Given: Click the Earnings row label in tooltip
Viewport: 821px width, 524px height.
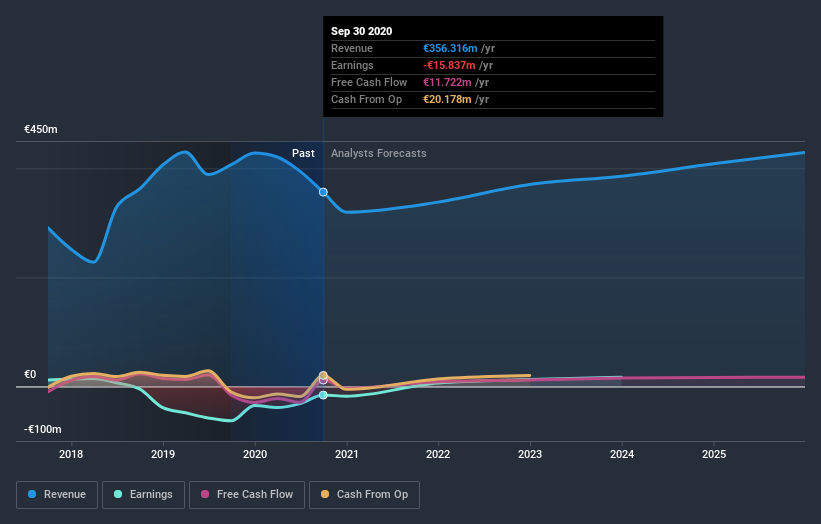Looking at the screenshot, I should click(352, 65).
